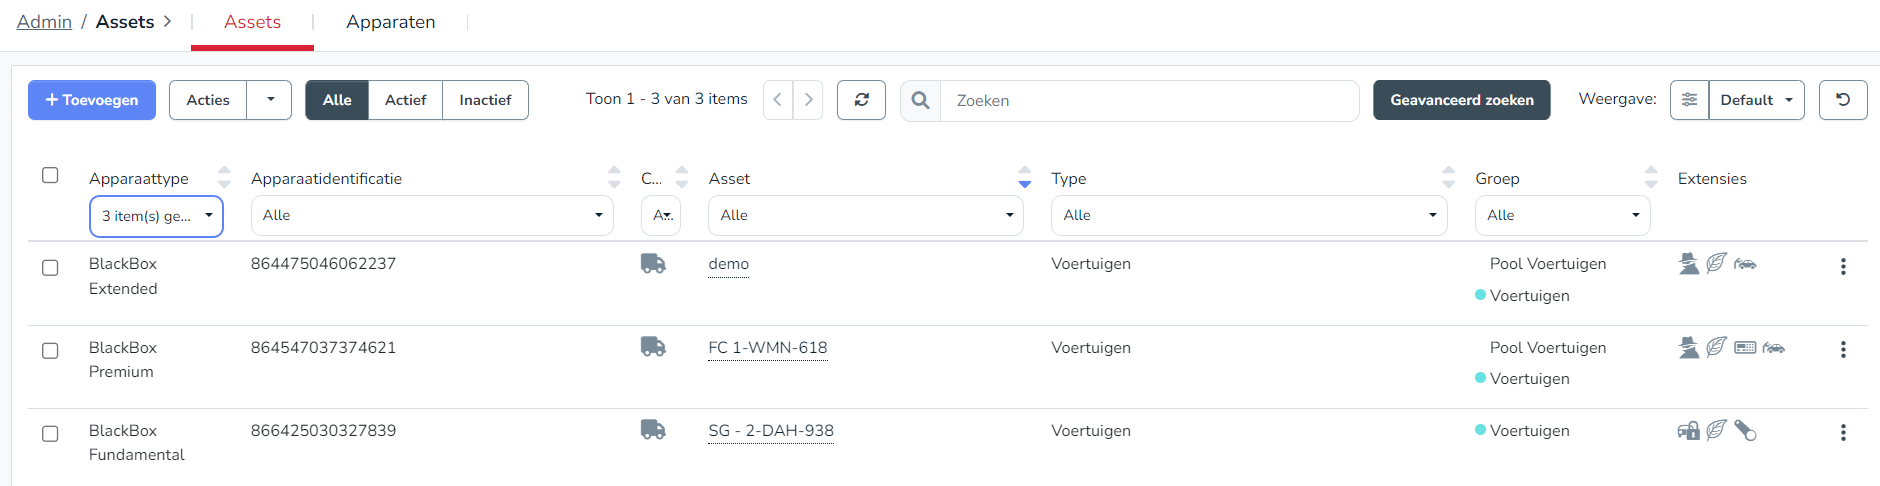Viewport: 1880px width, 486px height.
Task: Open the SG - 2-DAH-938 asset link
Action: pyautogui.click(x=771, y=431)
